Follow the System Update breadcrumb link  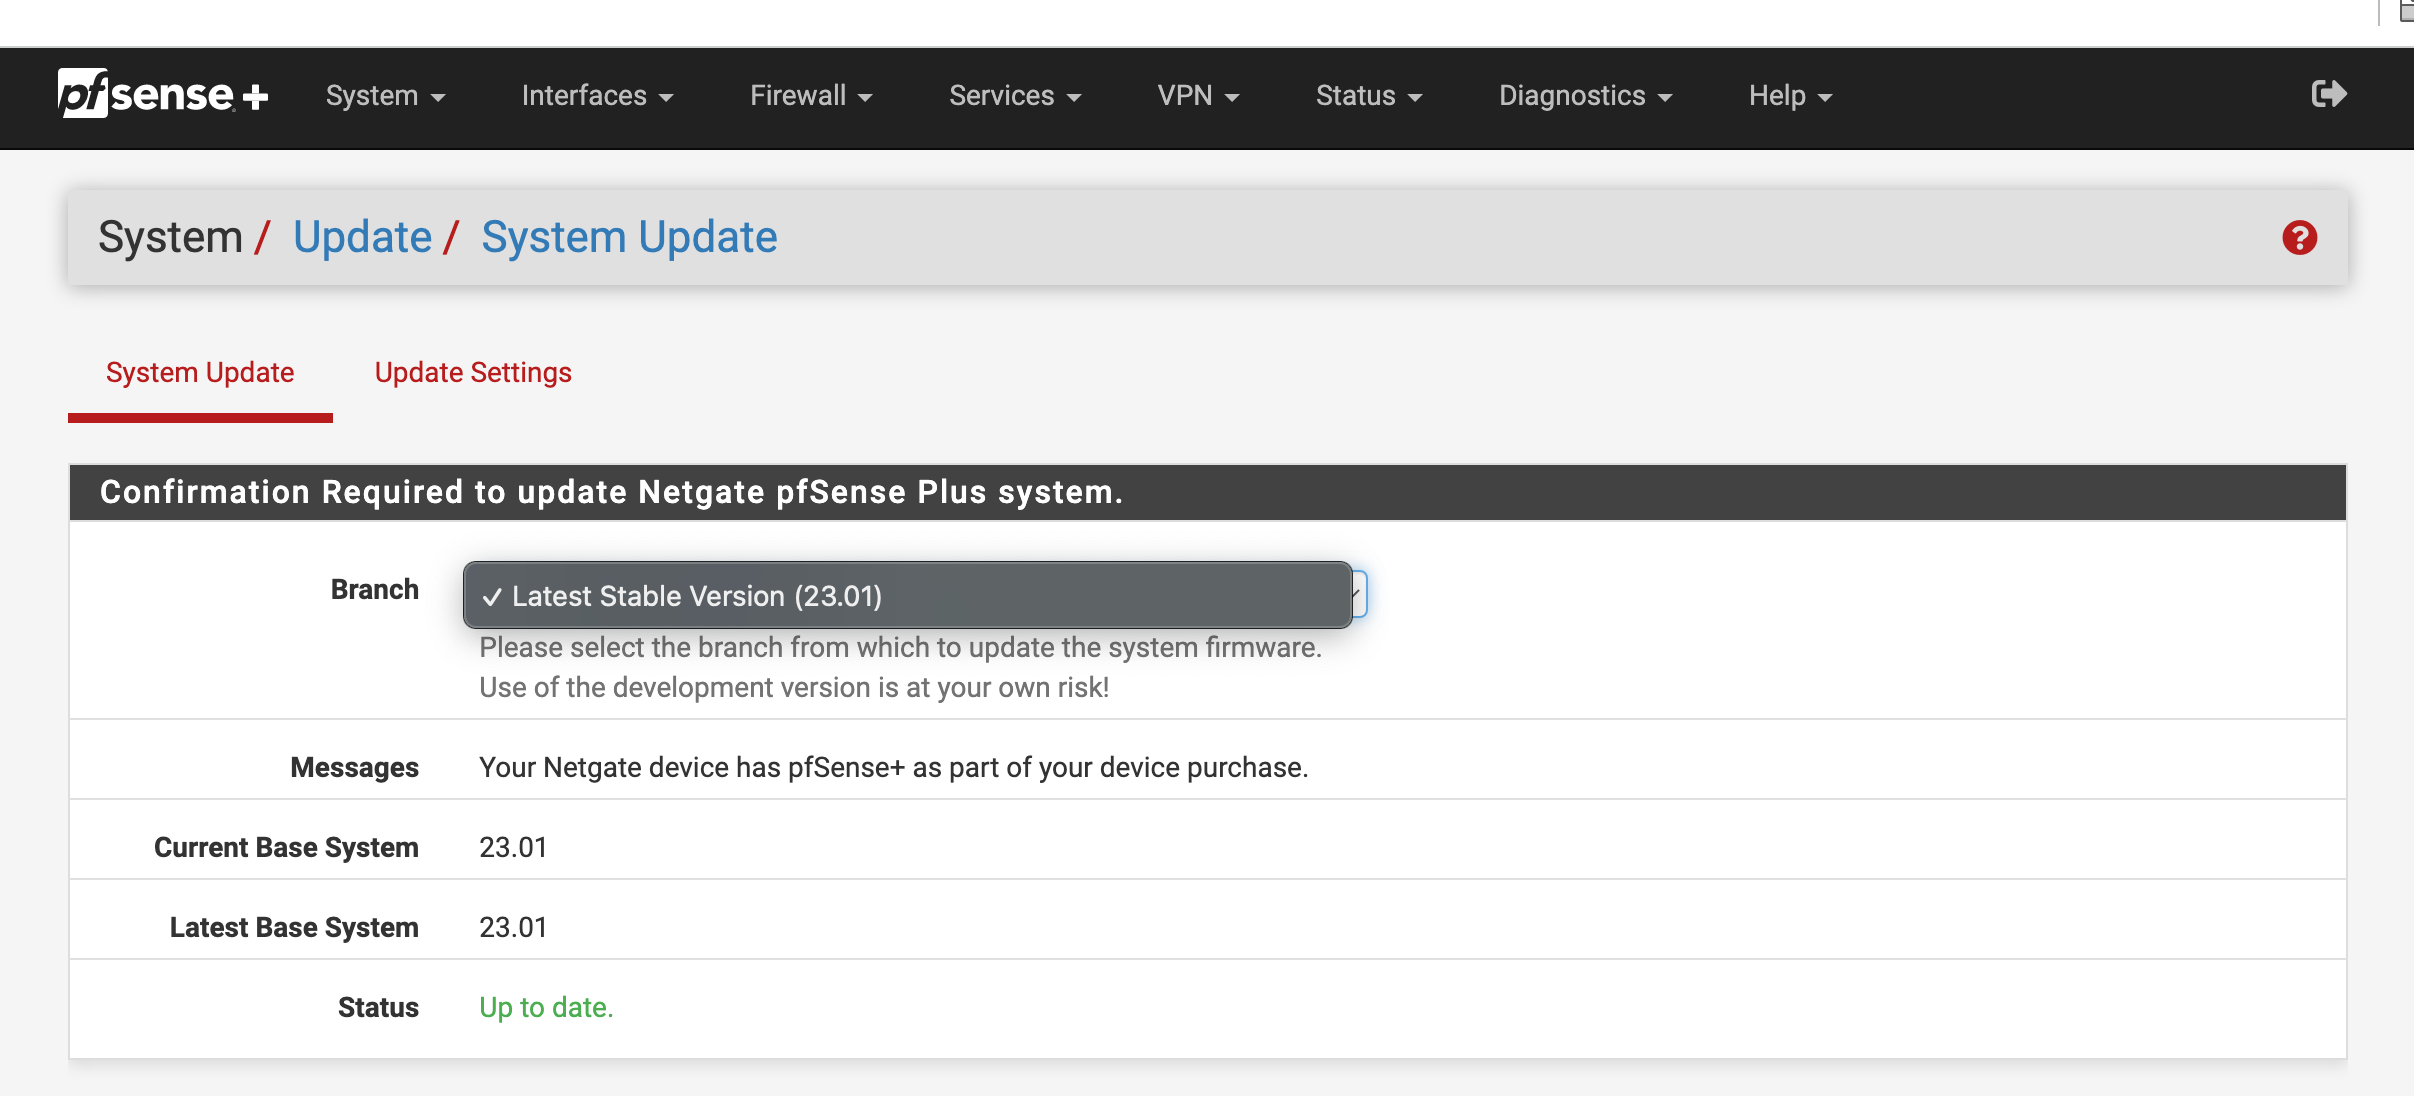point(629,237)
